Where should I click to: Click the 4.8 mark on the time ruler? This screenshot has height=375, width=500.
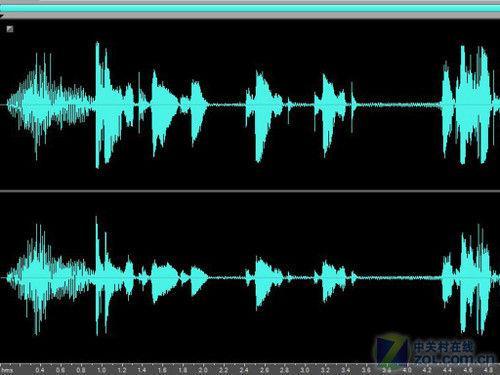pos(488,370)
